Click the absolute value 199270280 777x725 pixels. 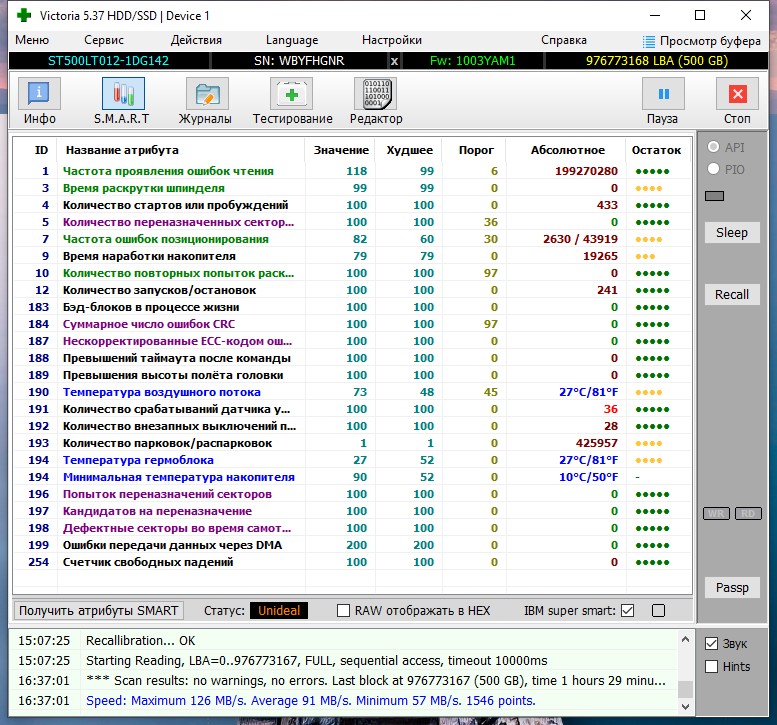586,171
